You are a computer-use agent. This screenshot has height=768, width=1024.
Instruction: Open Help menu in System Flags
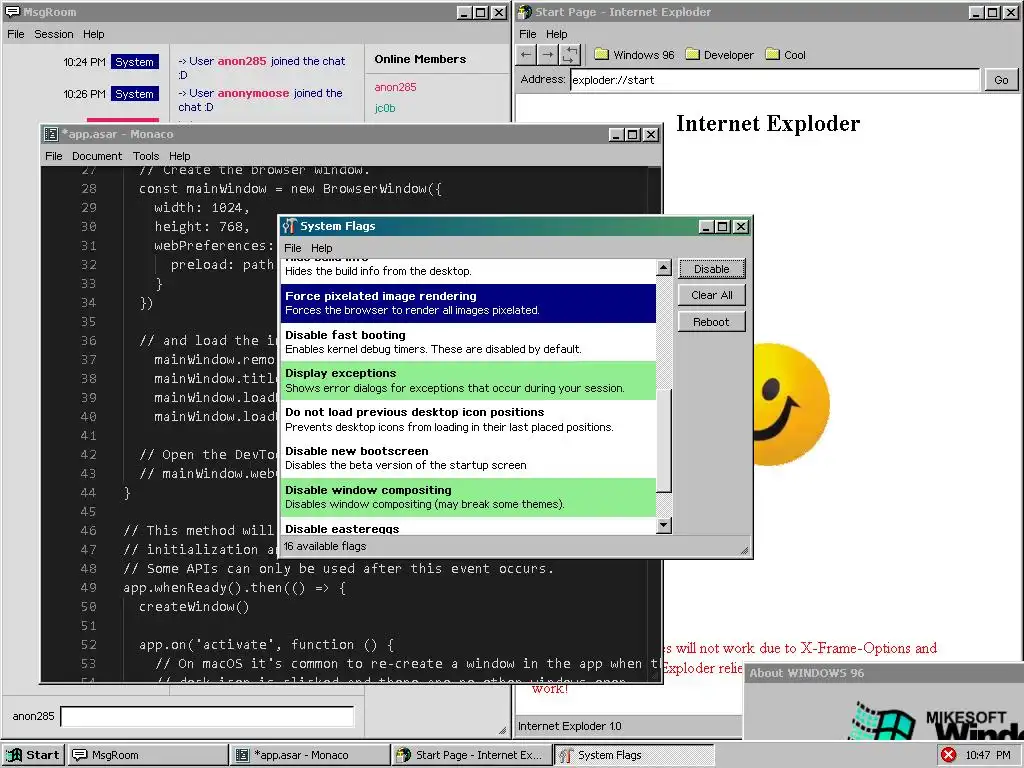click(x=321, y=248)
